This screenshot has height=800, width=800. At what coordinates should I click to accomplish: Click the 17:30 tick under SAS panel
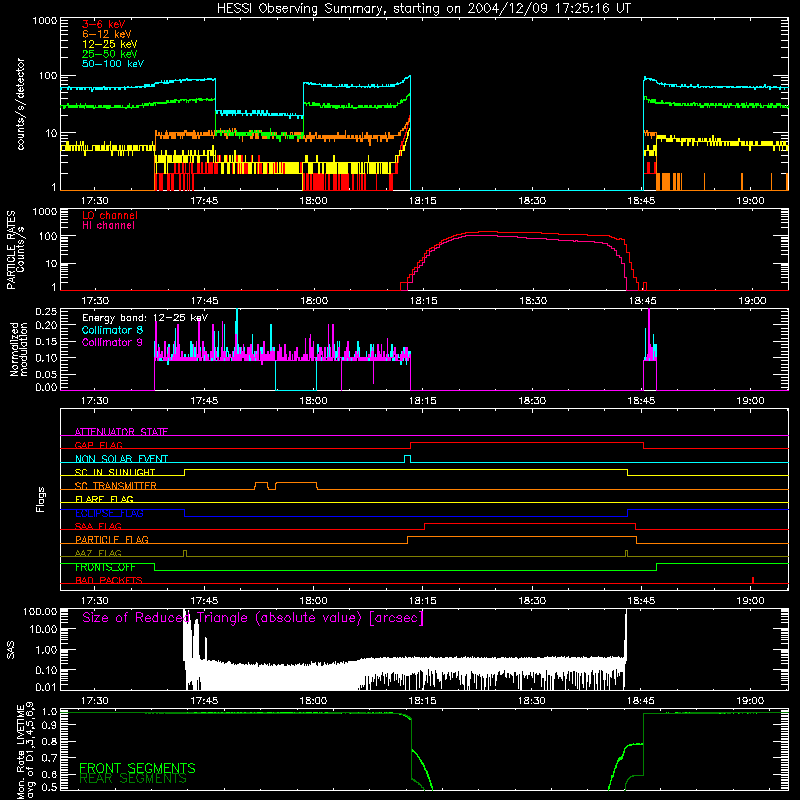tap(95, 701)
